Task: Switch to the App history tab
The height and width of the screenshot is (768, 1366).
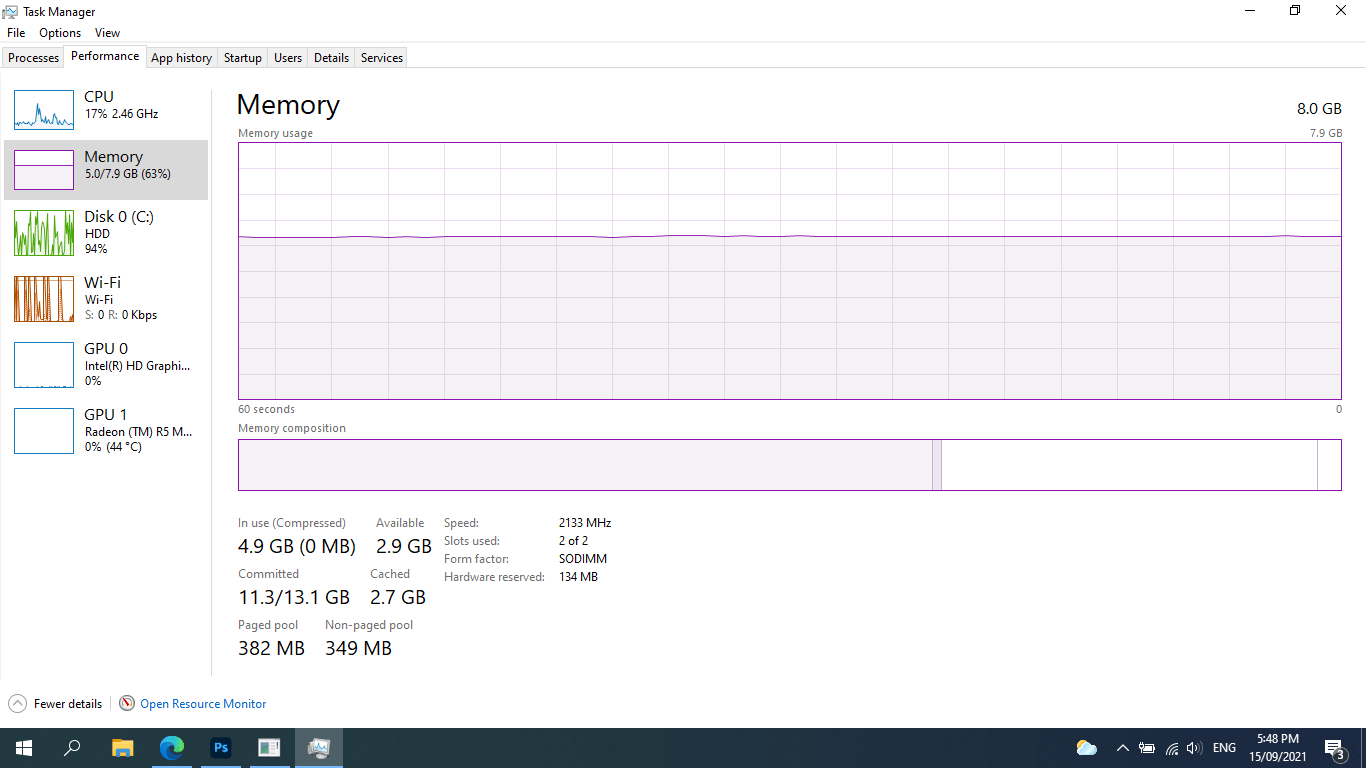Action: (181, 58)
